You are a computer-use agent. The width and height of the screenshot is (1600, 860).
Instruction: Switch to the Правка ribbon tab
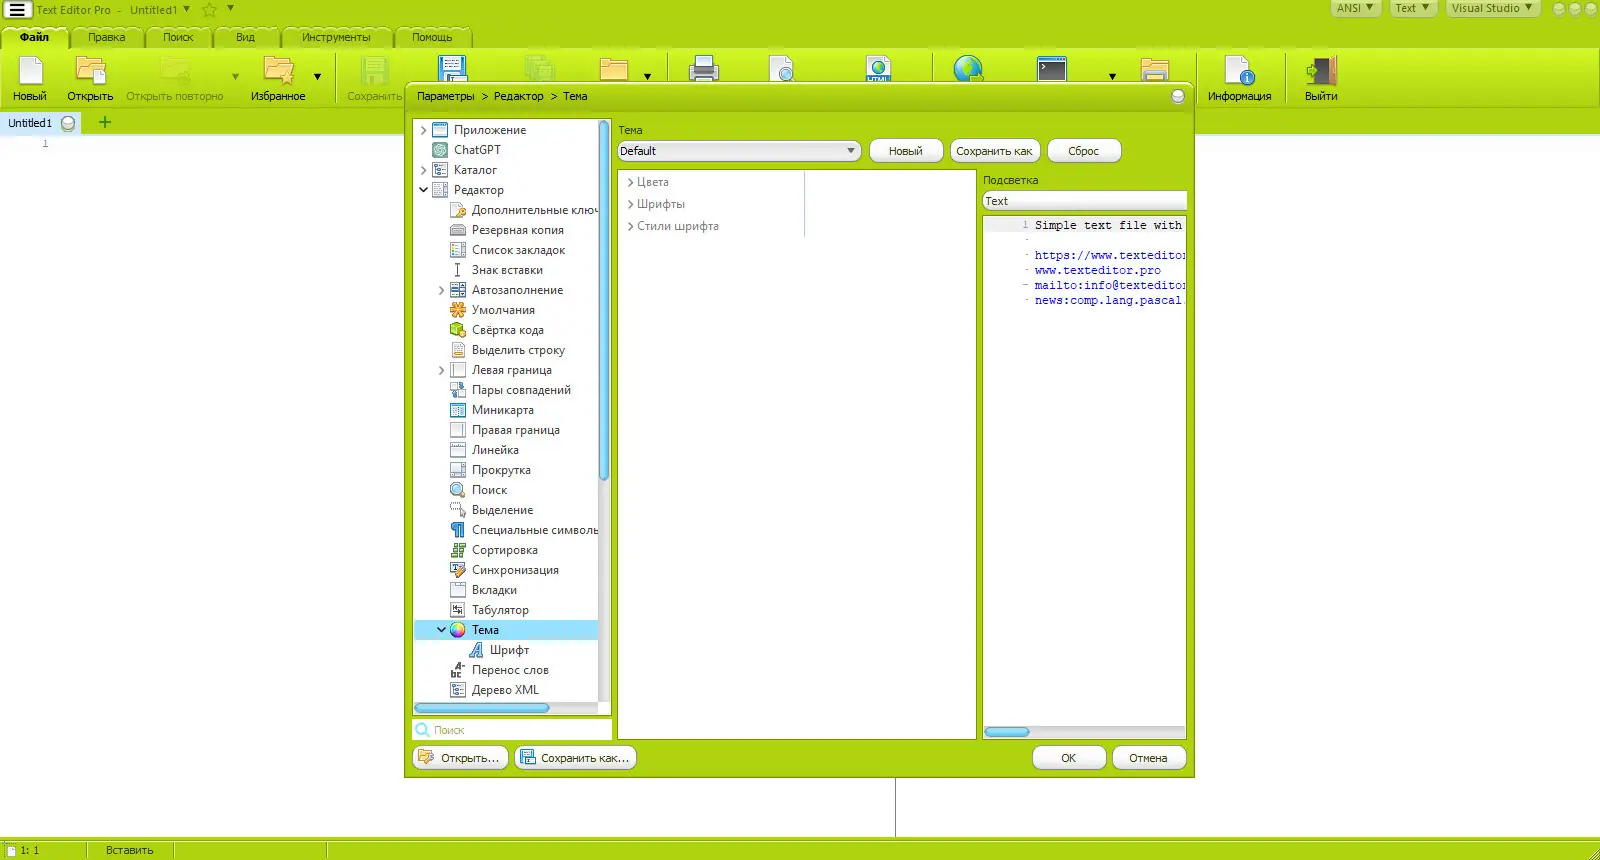point(107,38)
